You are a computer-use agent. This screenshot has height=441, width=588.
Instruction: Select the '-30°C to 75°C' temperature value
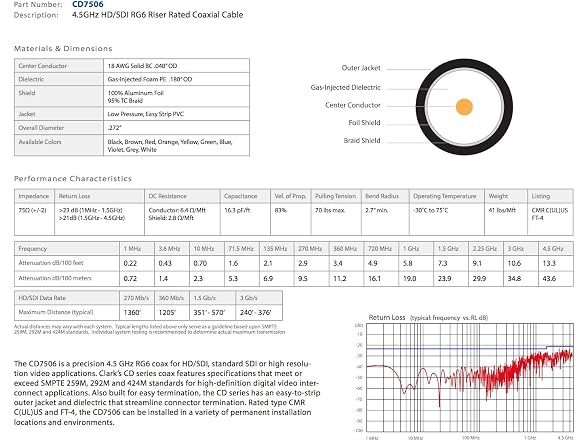click(430, 210)
